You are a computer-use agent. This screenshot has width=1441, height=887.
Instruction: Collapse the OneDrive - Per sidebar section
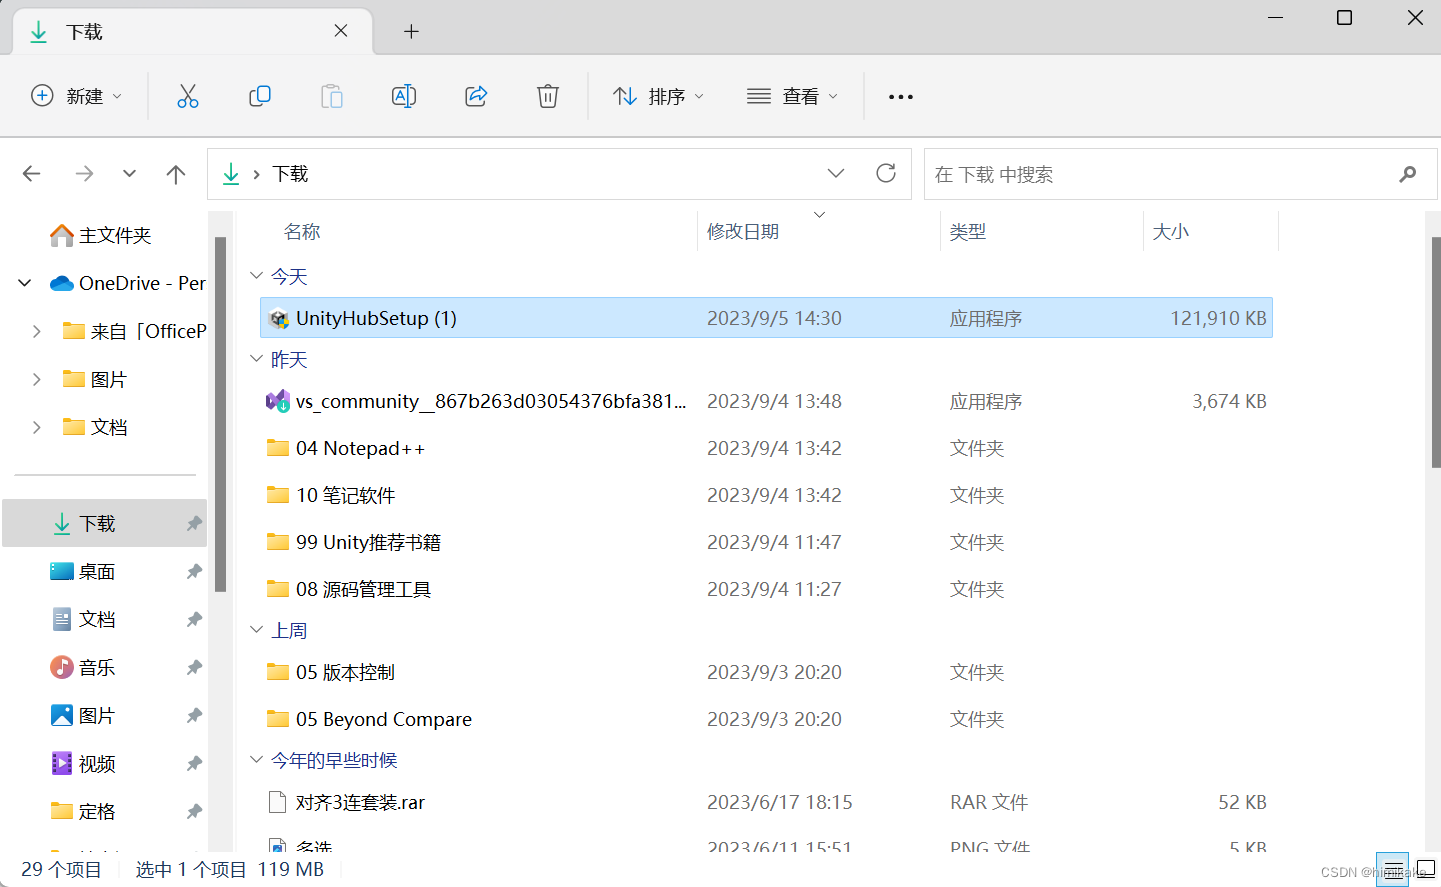(24, 282)
